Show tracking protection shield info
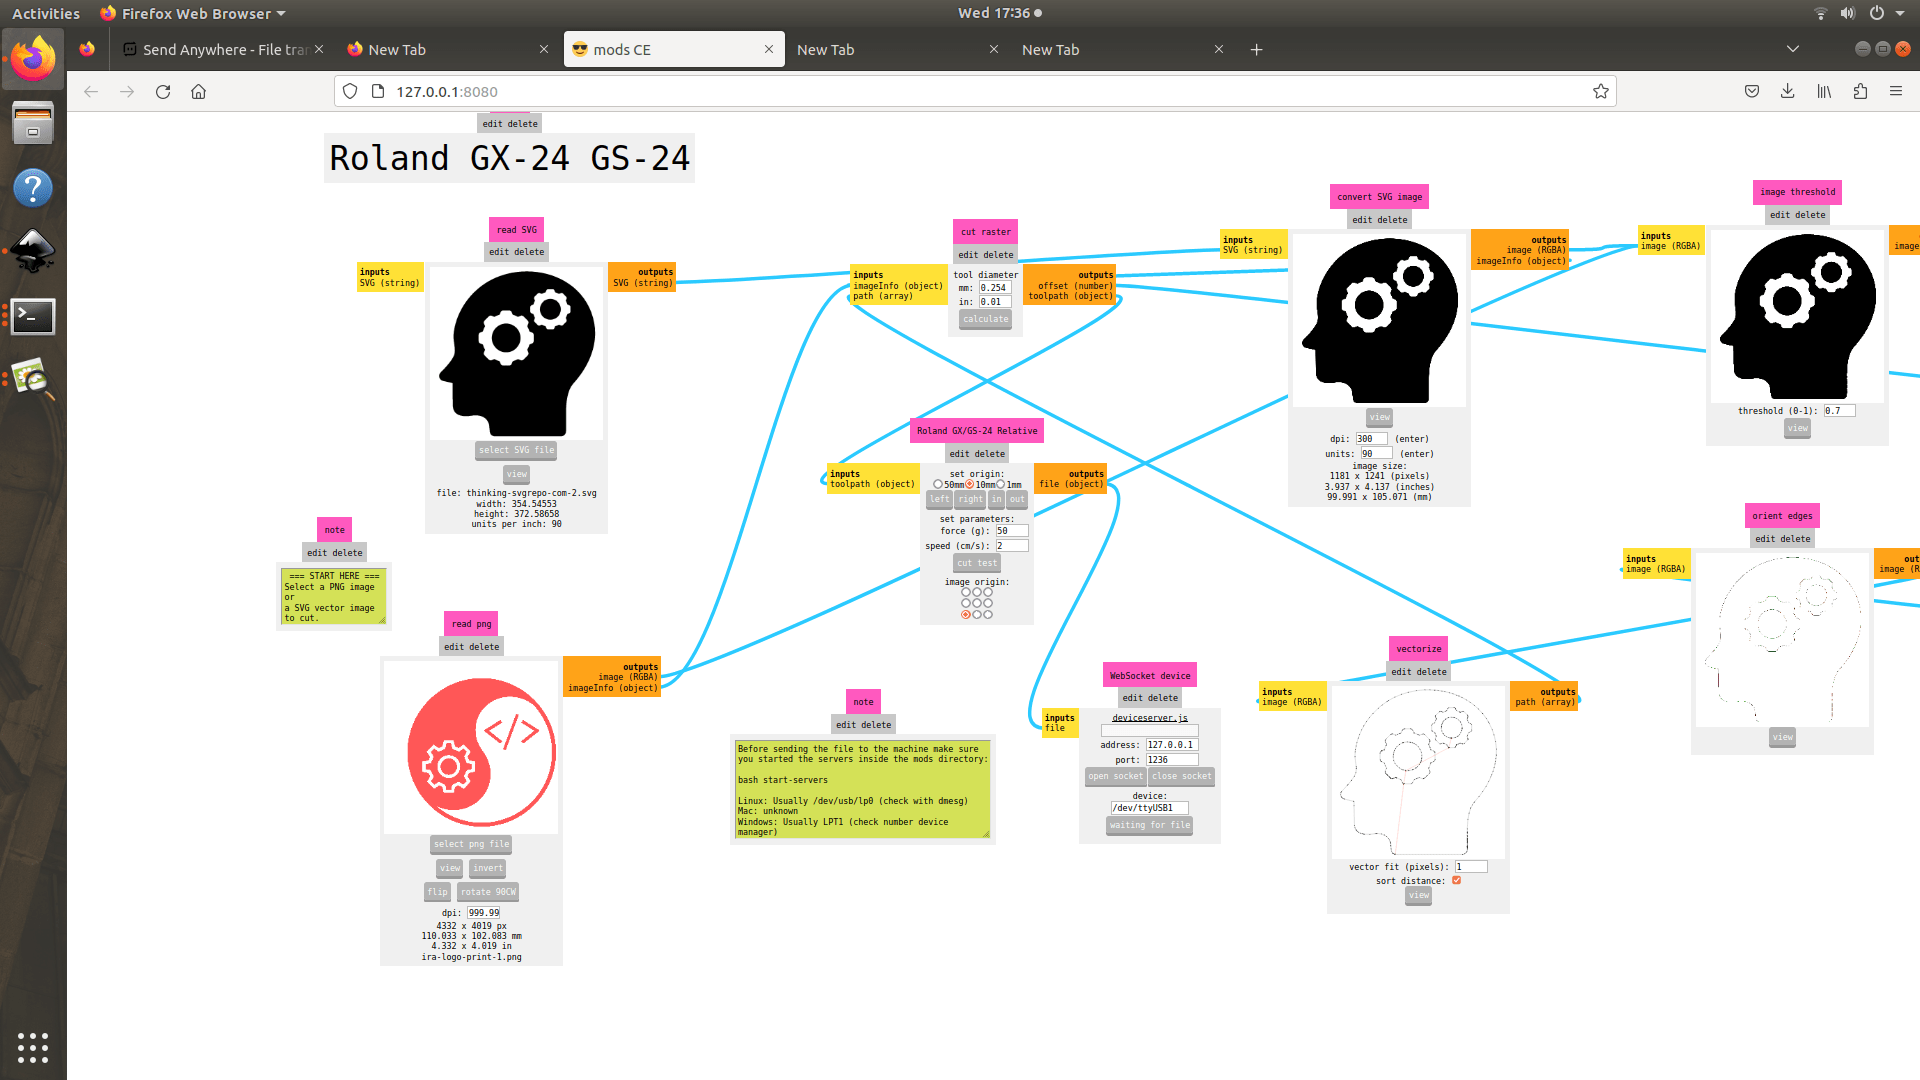Screen dimensions: 1920x1080 click(350, 91)
